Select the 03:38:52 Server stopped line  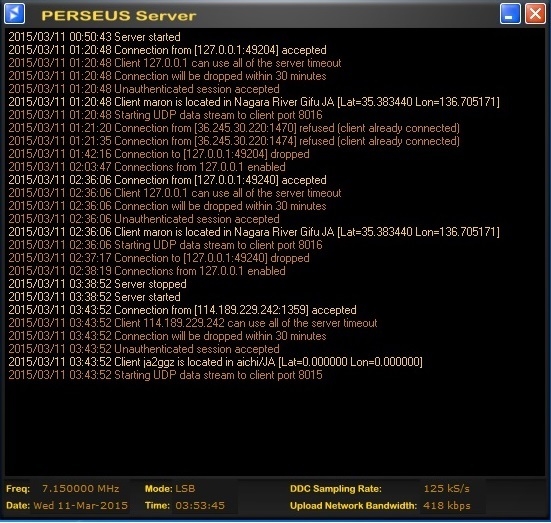(97, 284)
